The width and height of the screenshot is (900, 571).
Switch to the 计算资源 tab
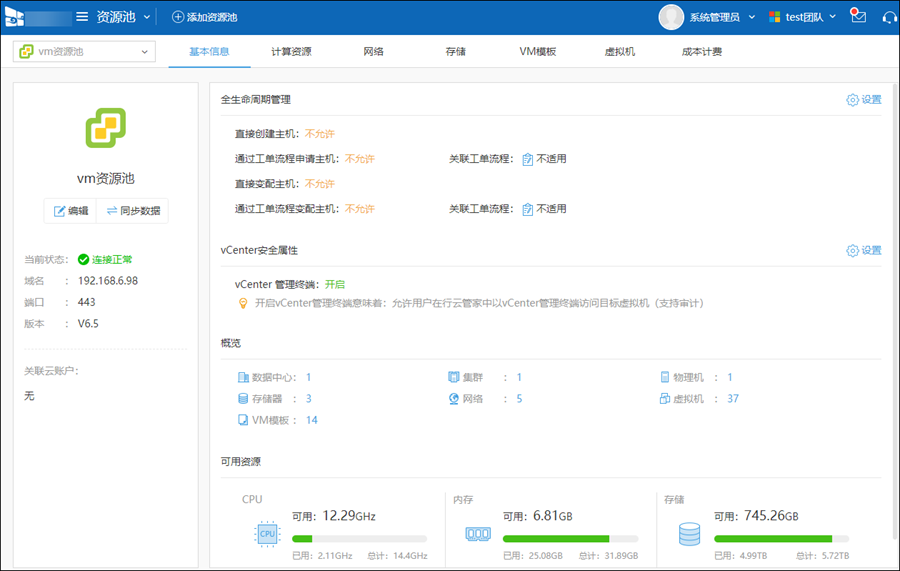[x=291, y=52]
